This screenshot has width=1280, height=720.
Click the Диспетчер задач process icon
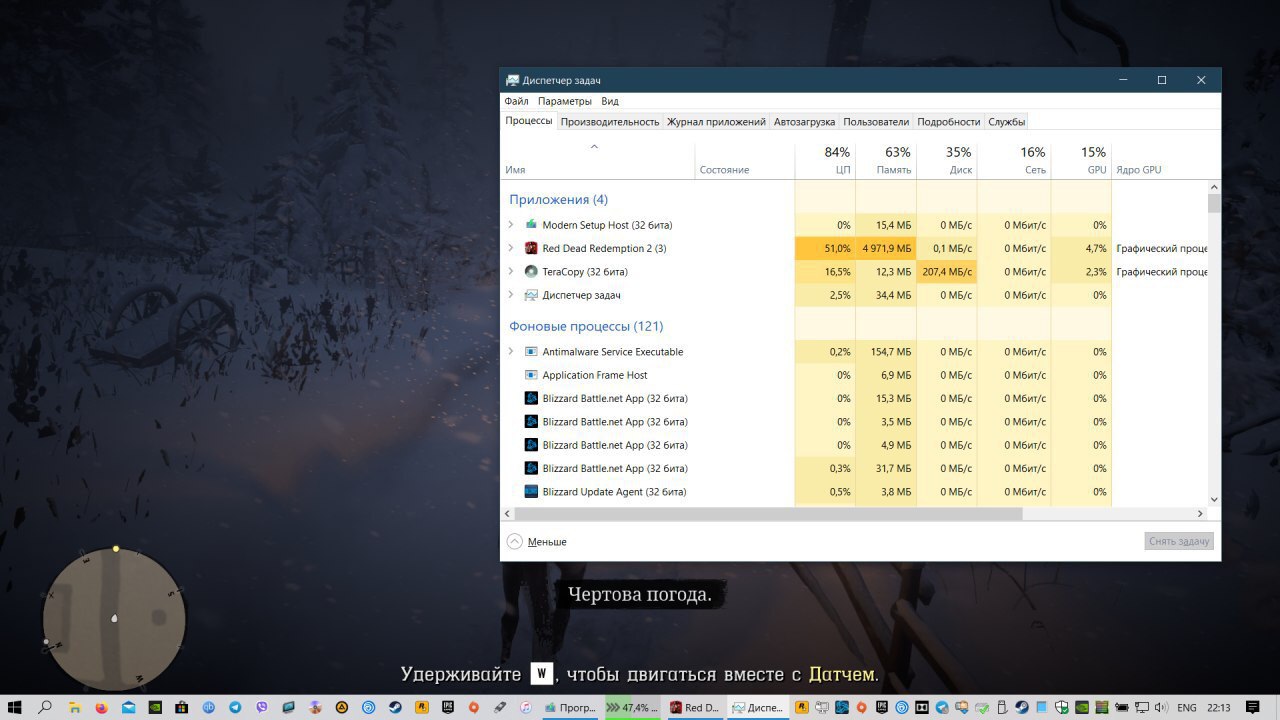[531, 295]
